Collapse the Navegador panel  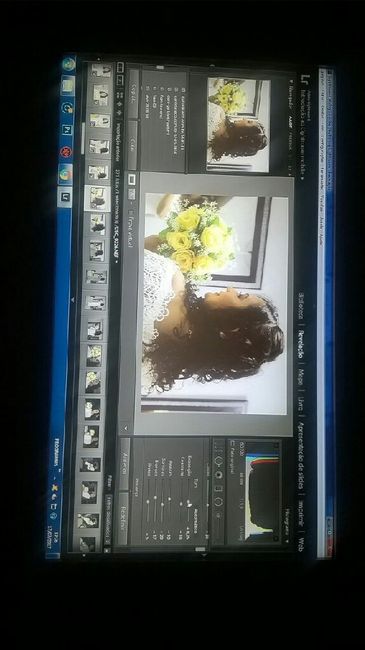[290, 82]
